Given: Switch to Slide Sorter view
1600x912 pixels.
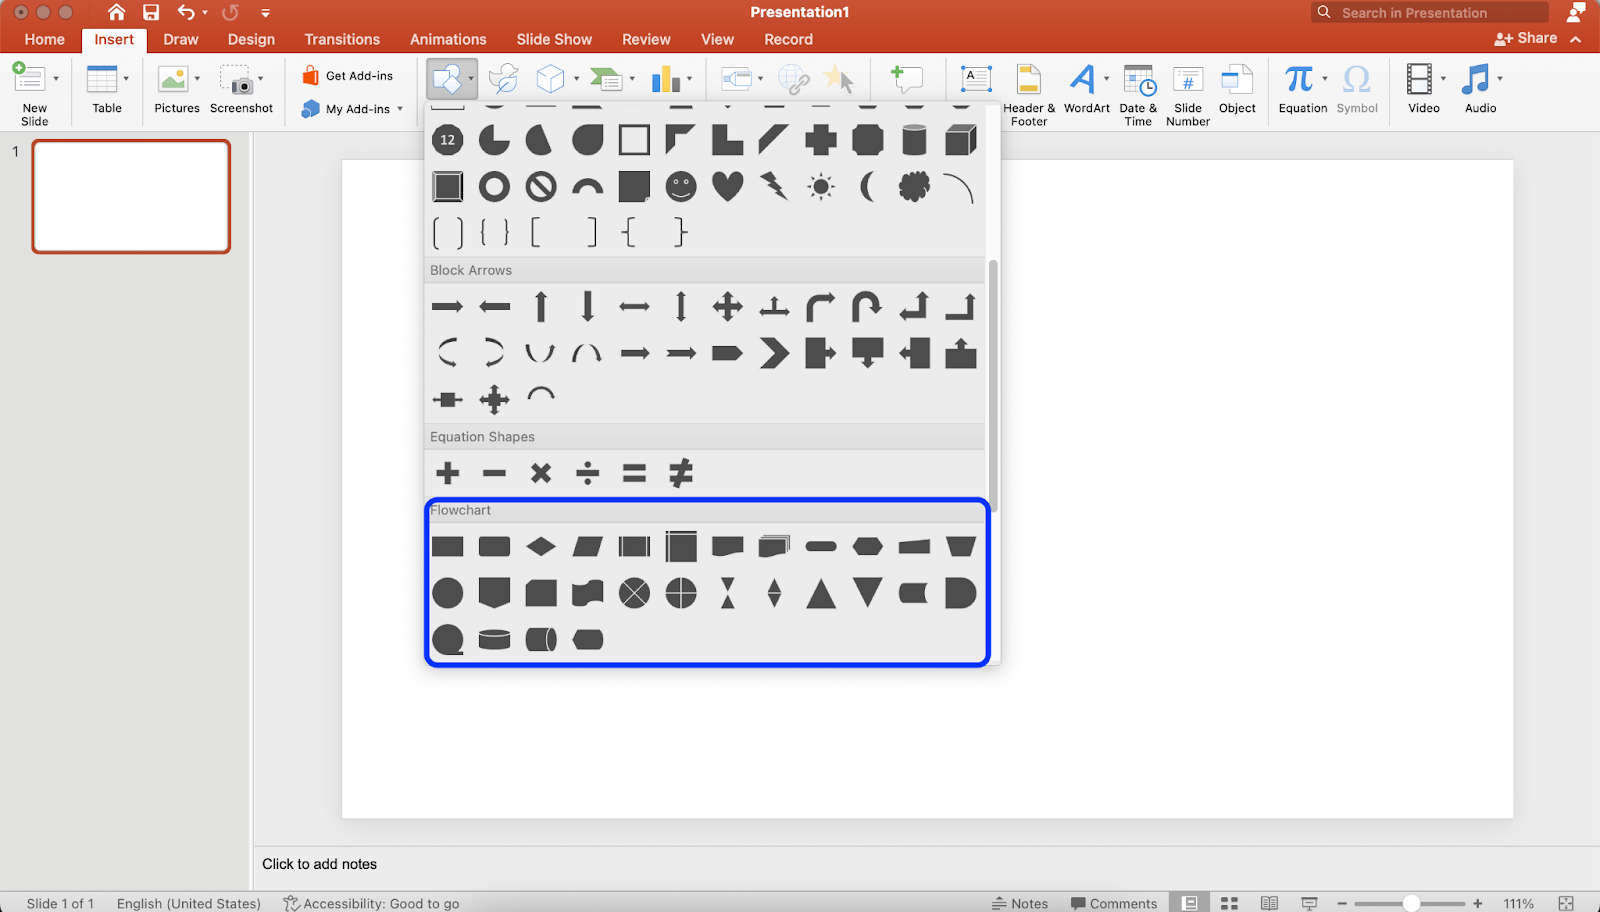Looking at the screenshot, I should click(1228, 902).
